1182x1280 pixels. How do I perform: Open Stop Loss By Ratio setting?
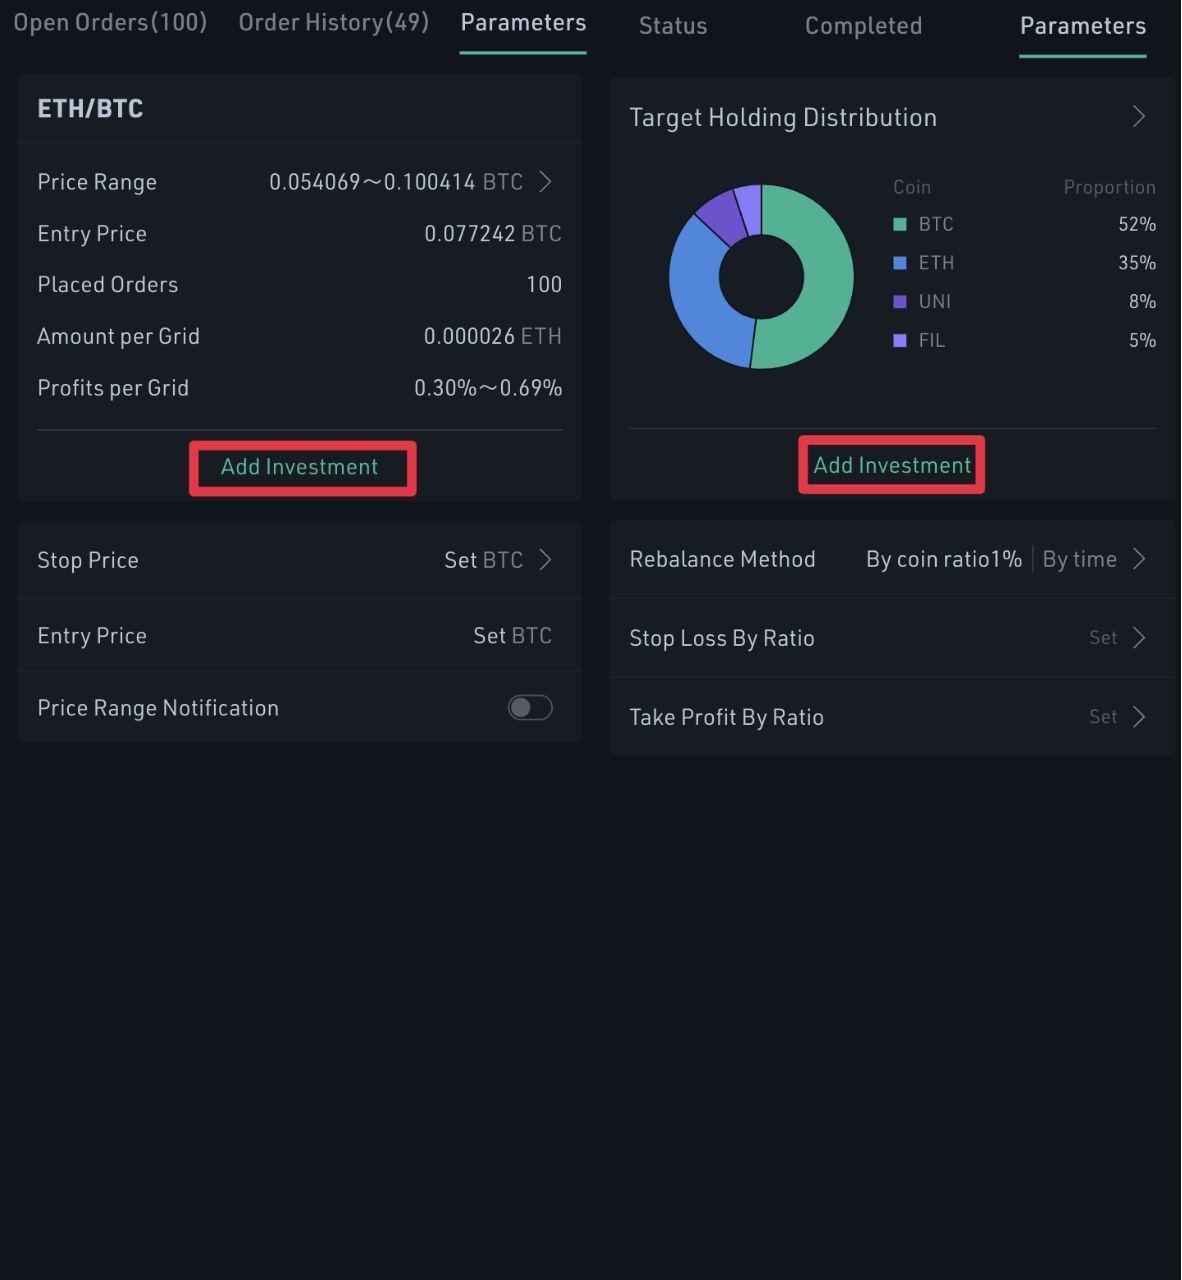pyautogui.click(x=892, y=638)
